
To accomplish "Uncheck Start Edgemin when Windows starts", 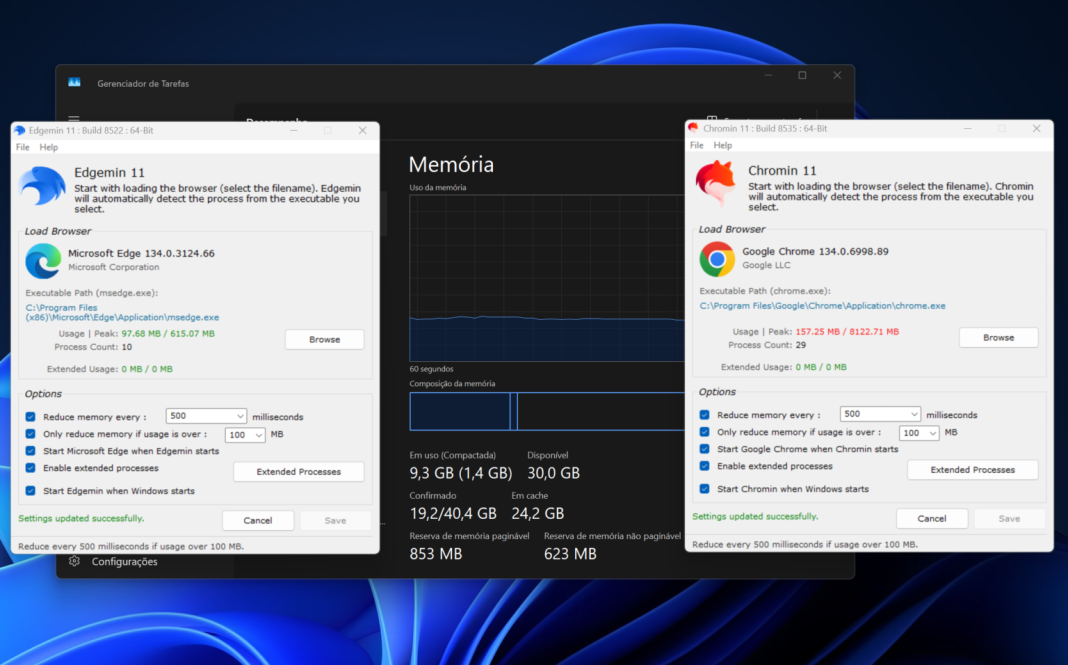I will point(31,491).
